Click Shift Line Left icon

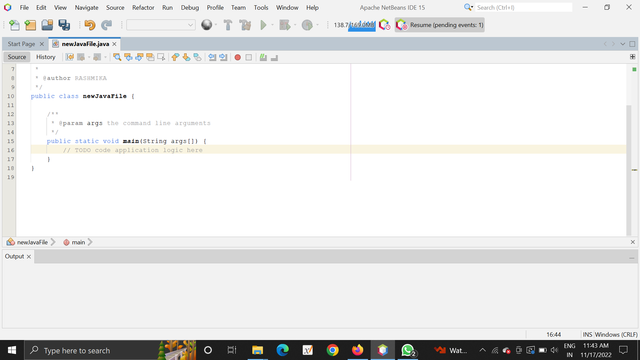[212, 58]
